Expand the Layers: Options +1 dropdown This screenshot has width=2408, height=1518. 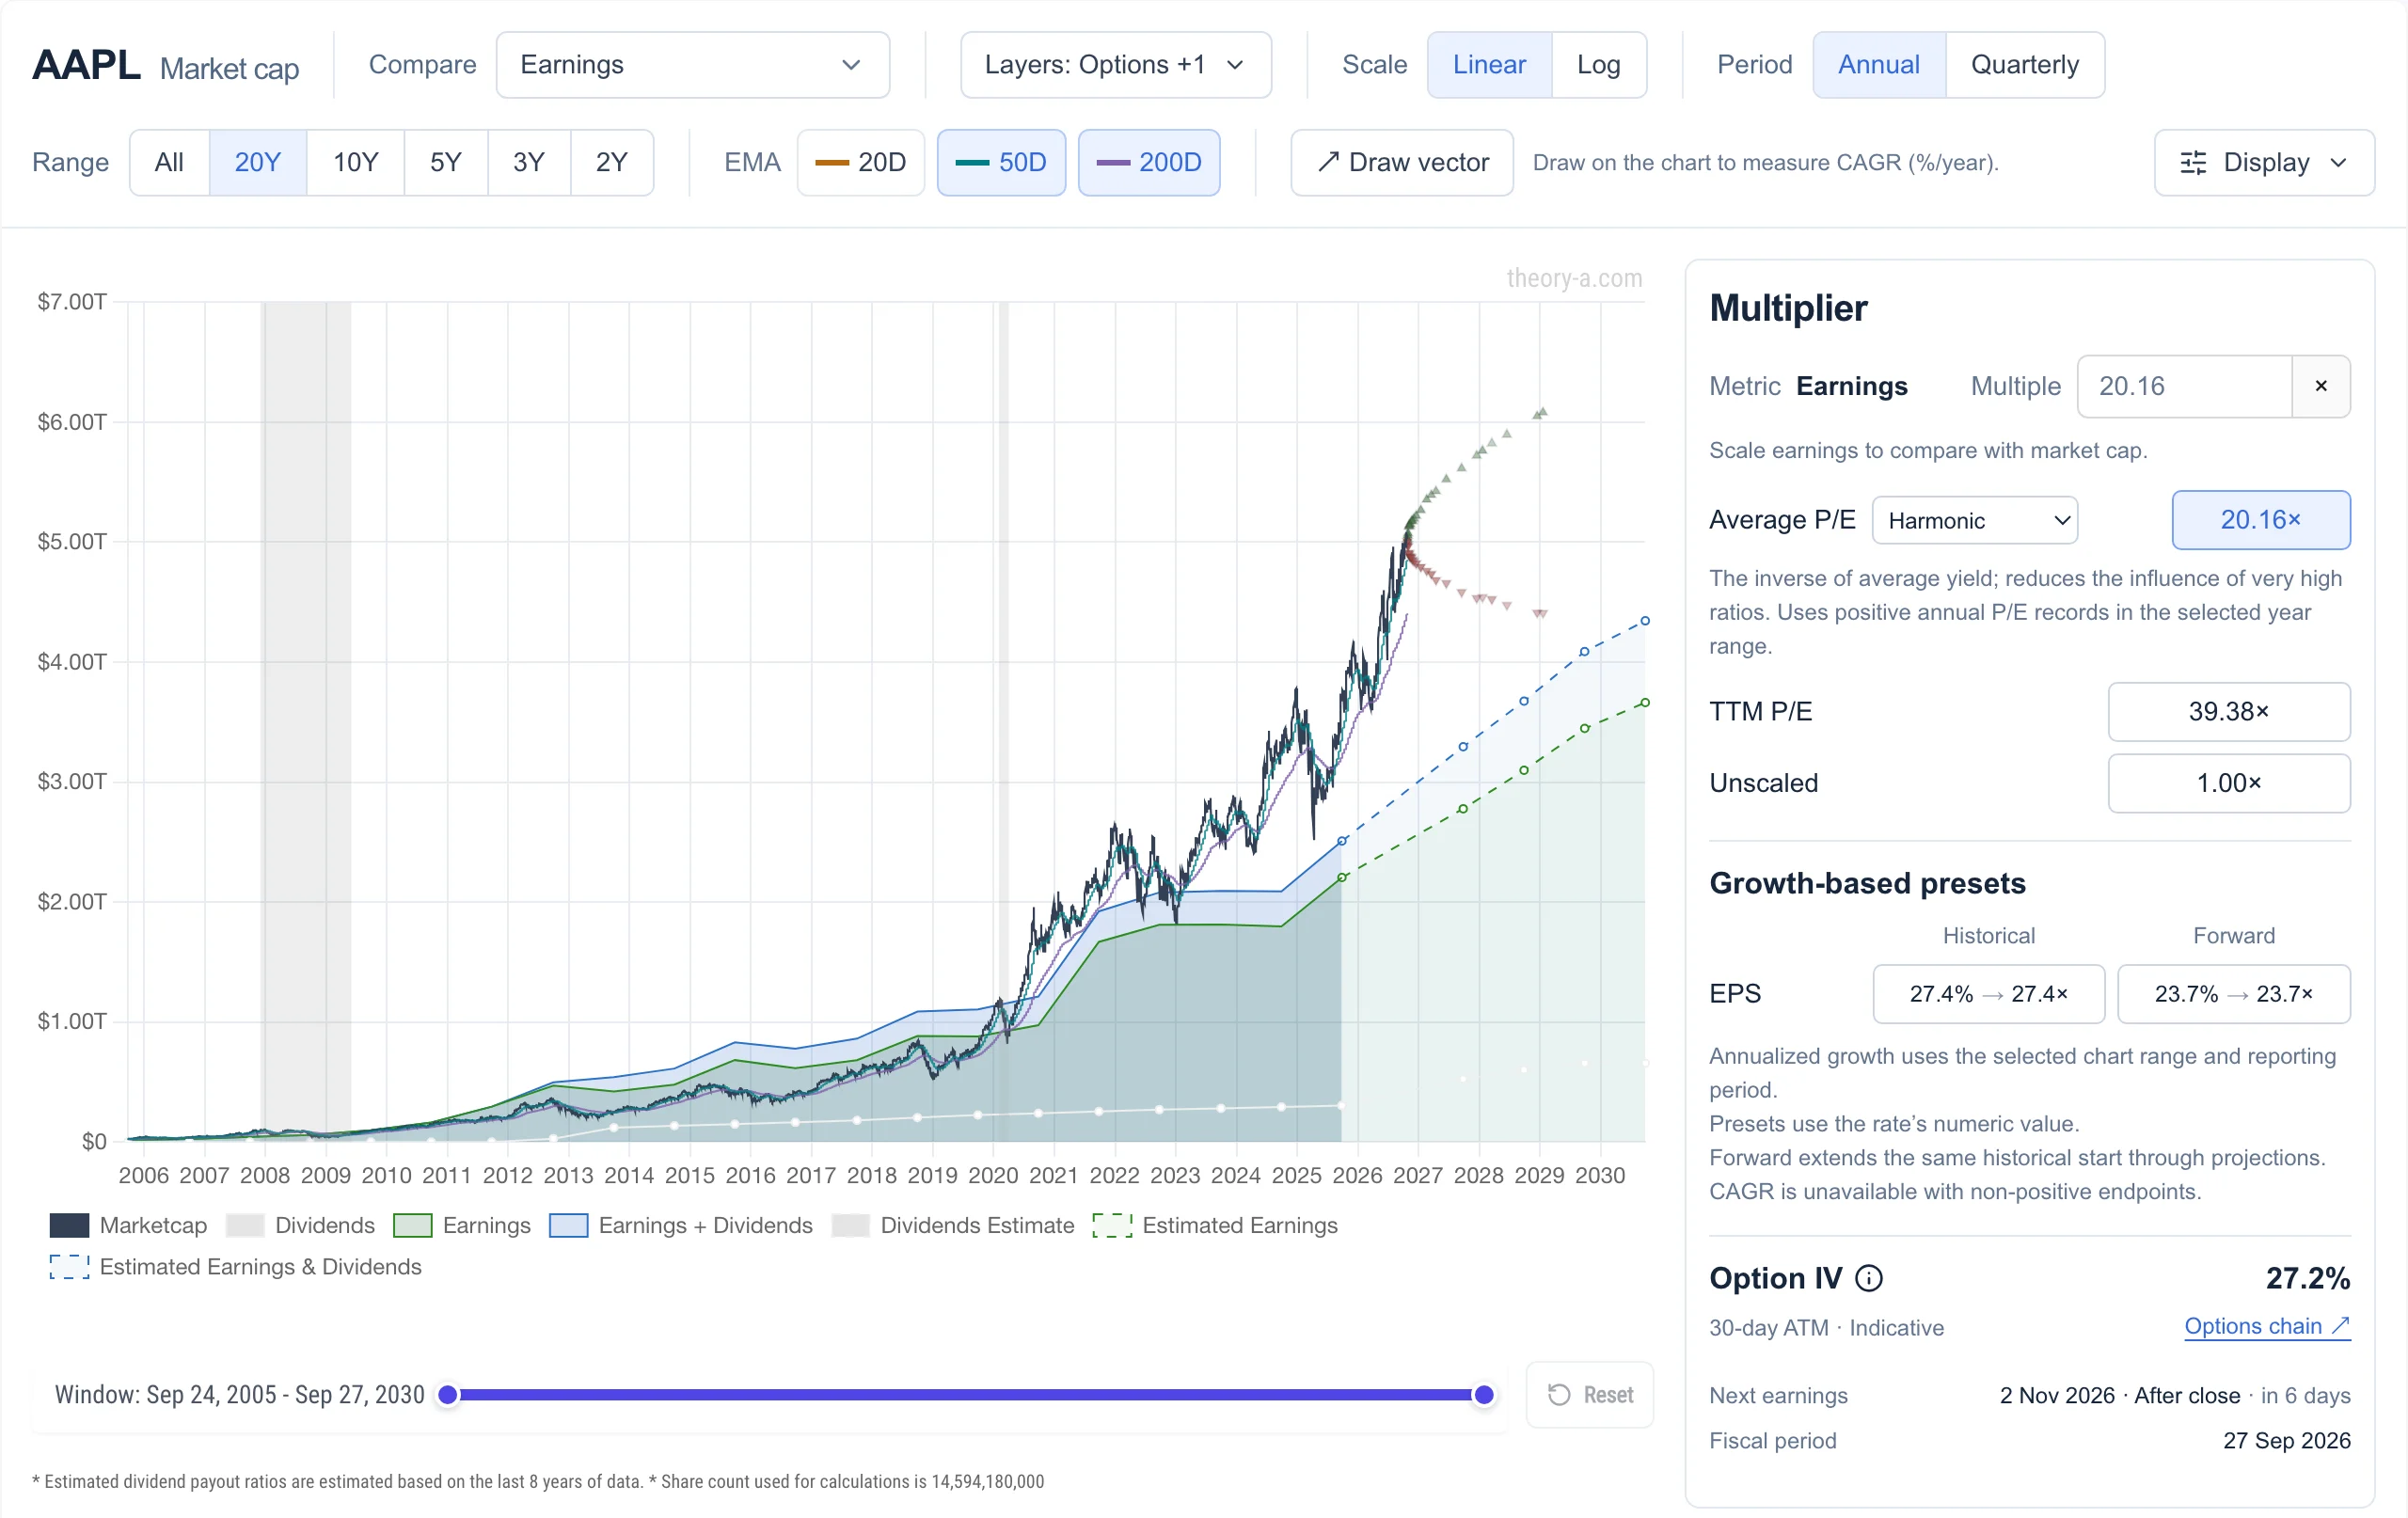[x=1115, y=65]
